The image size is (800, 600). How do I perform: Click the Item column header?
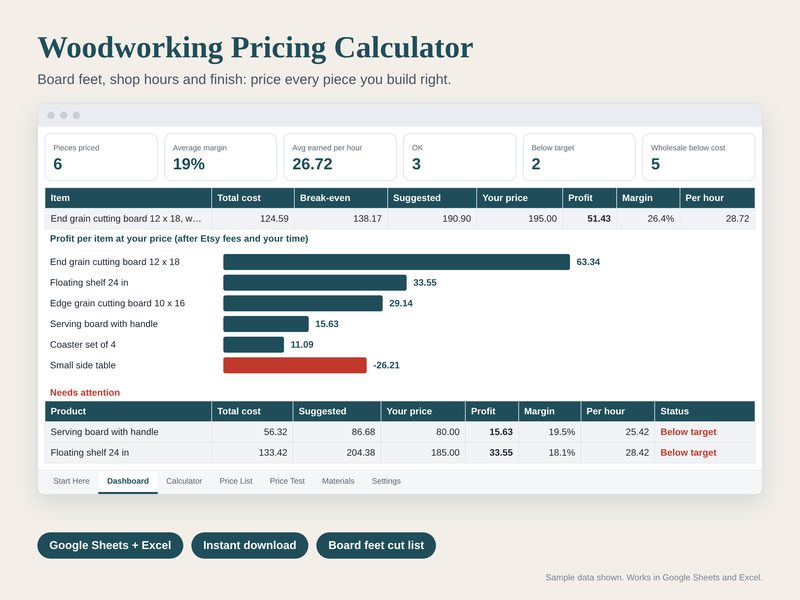128,198
